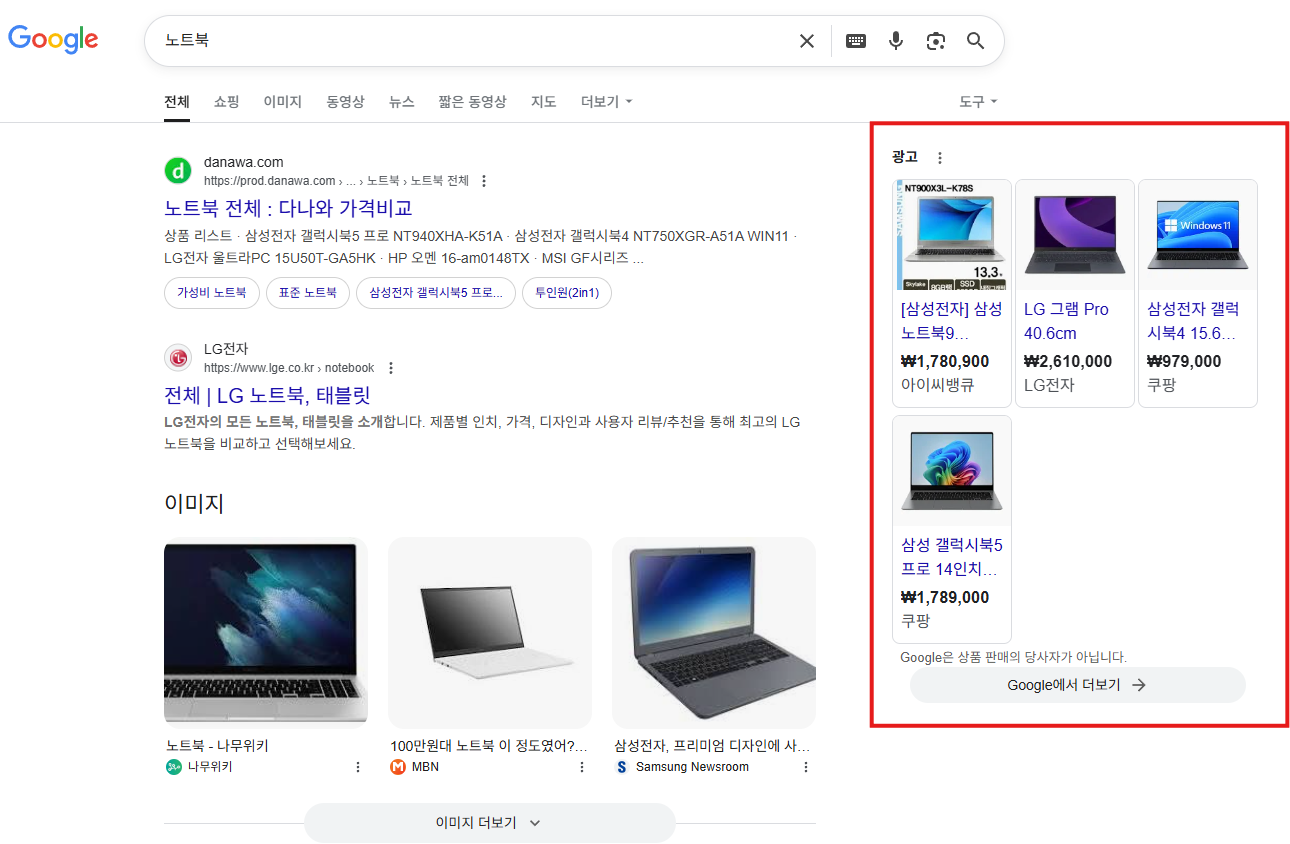
Task: Select the 가성비 노트북 chip
Action: tap(212, 293)
